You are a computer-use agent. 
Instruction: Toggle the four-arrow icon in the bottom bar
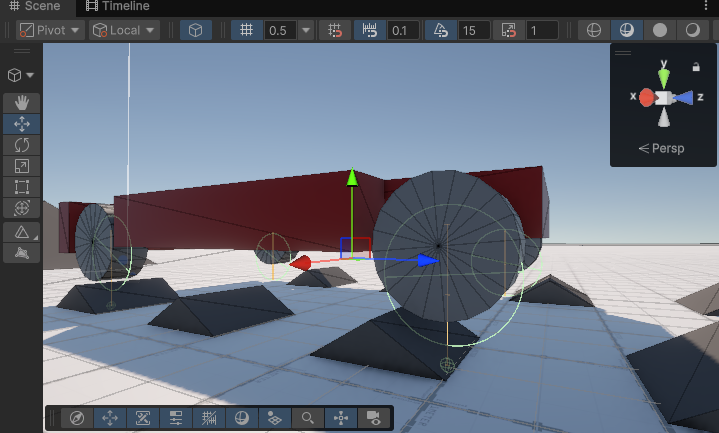[x=110, y=418]
